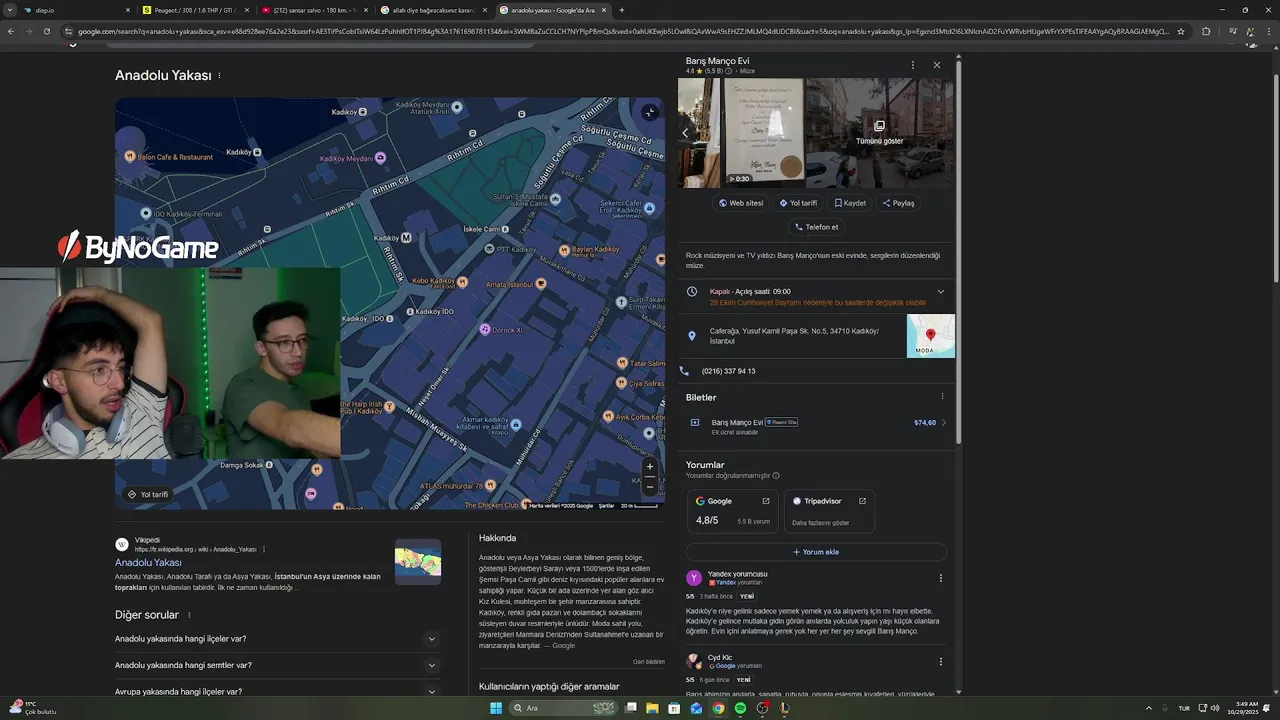
Task: Switch to the sansar salvo tab
Action: pyautogui.click(x=316, y=10)
